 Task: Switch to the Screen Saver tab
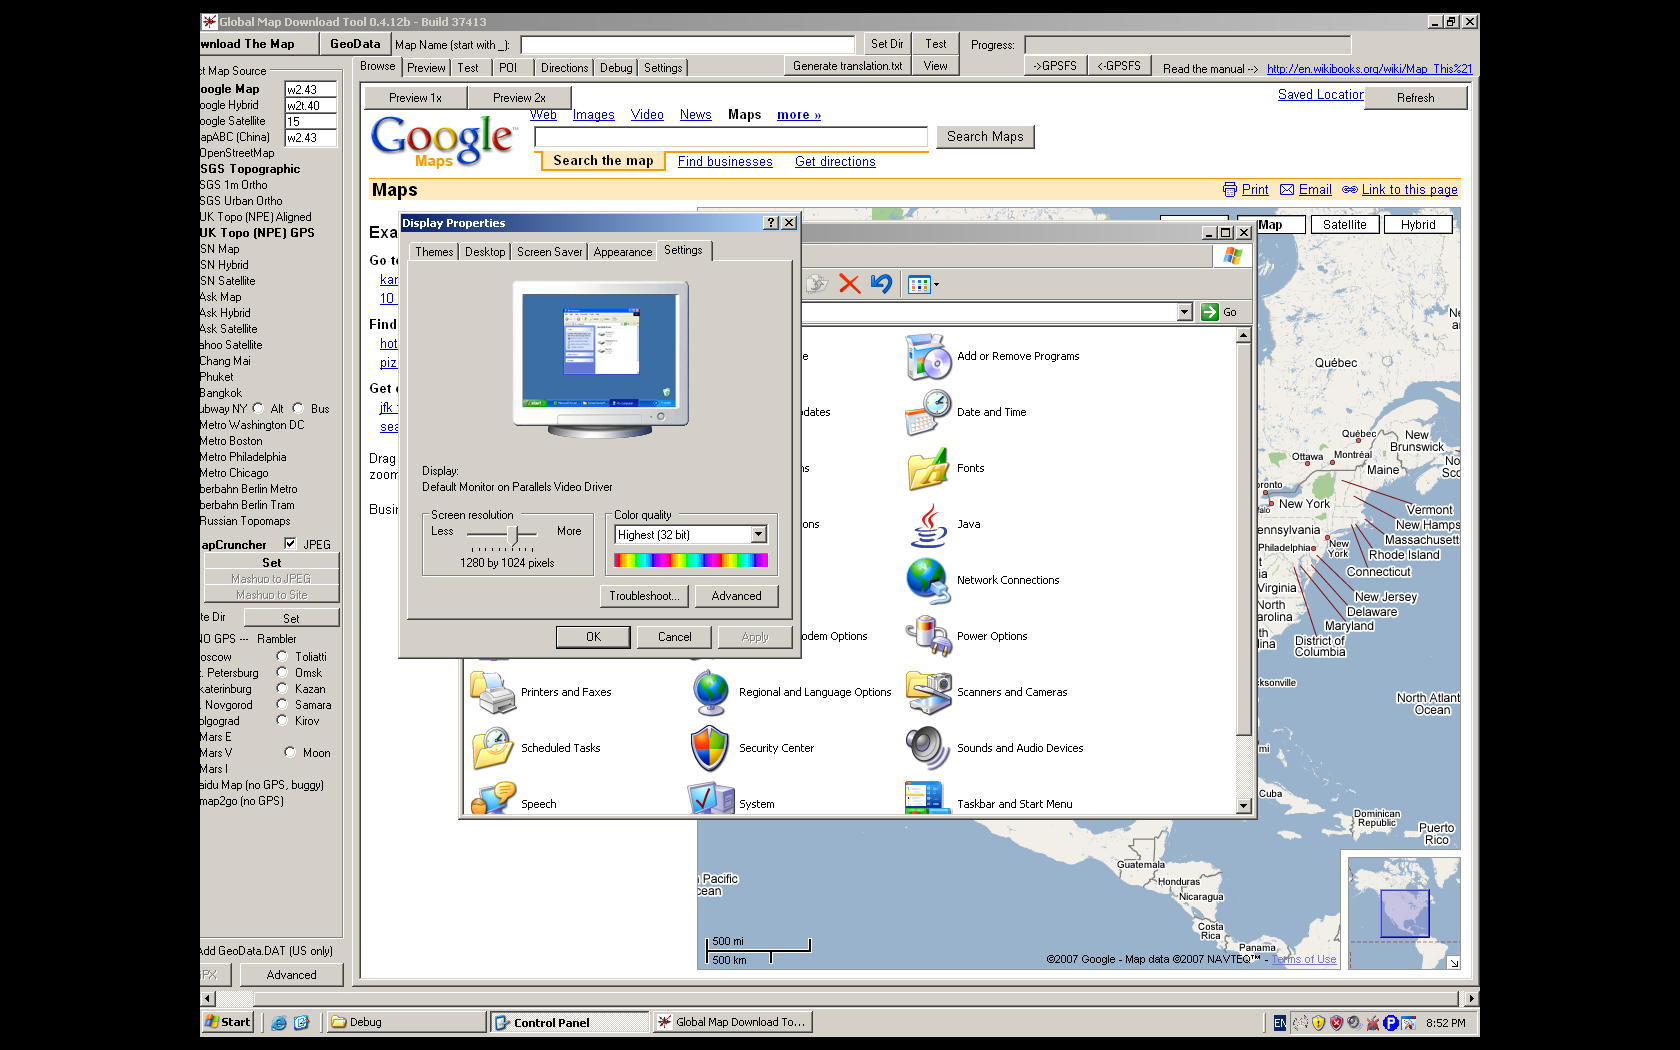(x=549, y=252)
